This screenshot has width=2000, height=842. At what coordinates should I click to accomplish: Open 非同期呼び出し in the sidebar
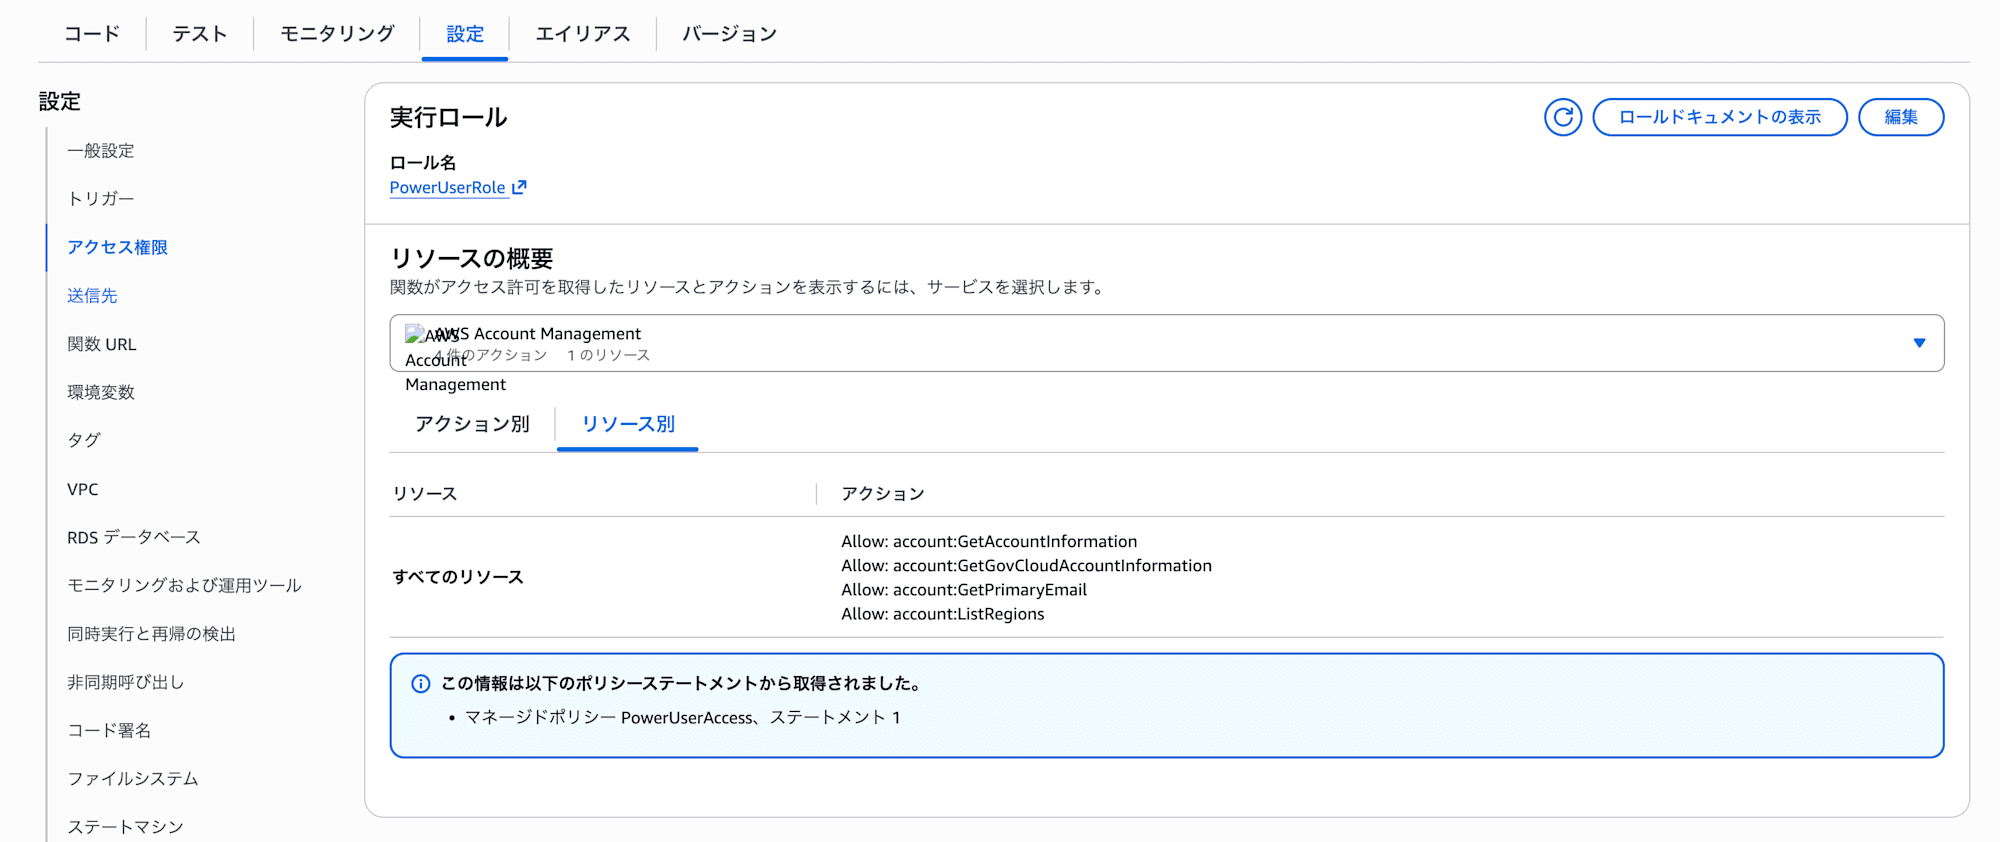point(126,682)
